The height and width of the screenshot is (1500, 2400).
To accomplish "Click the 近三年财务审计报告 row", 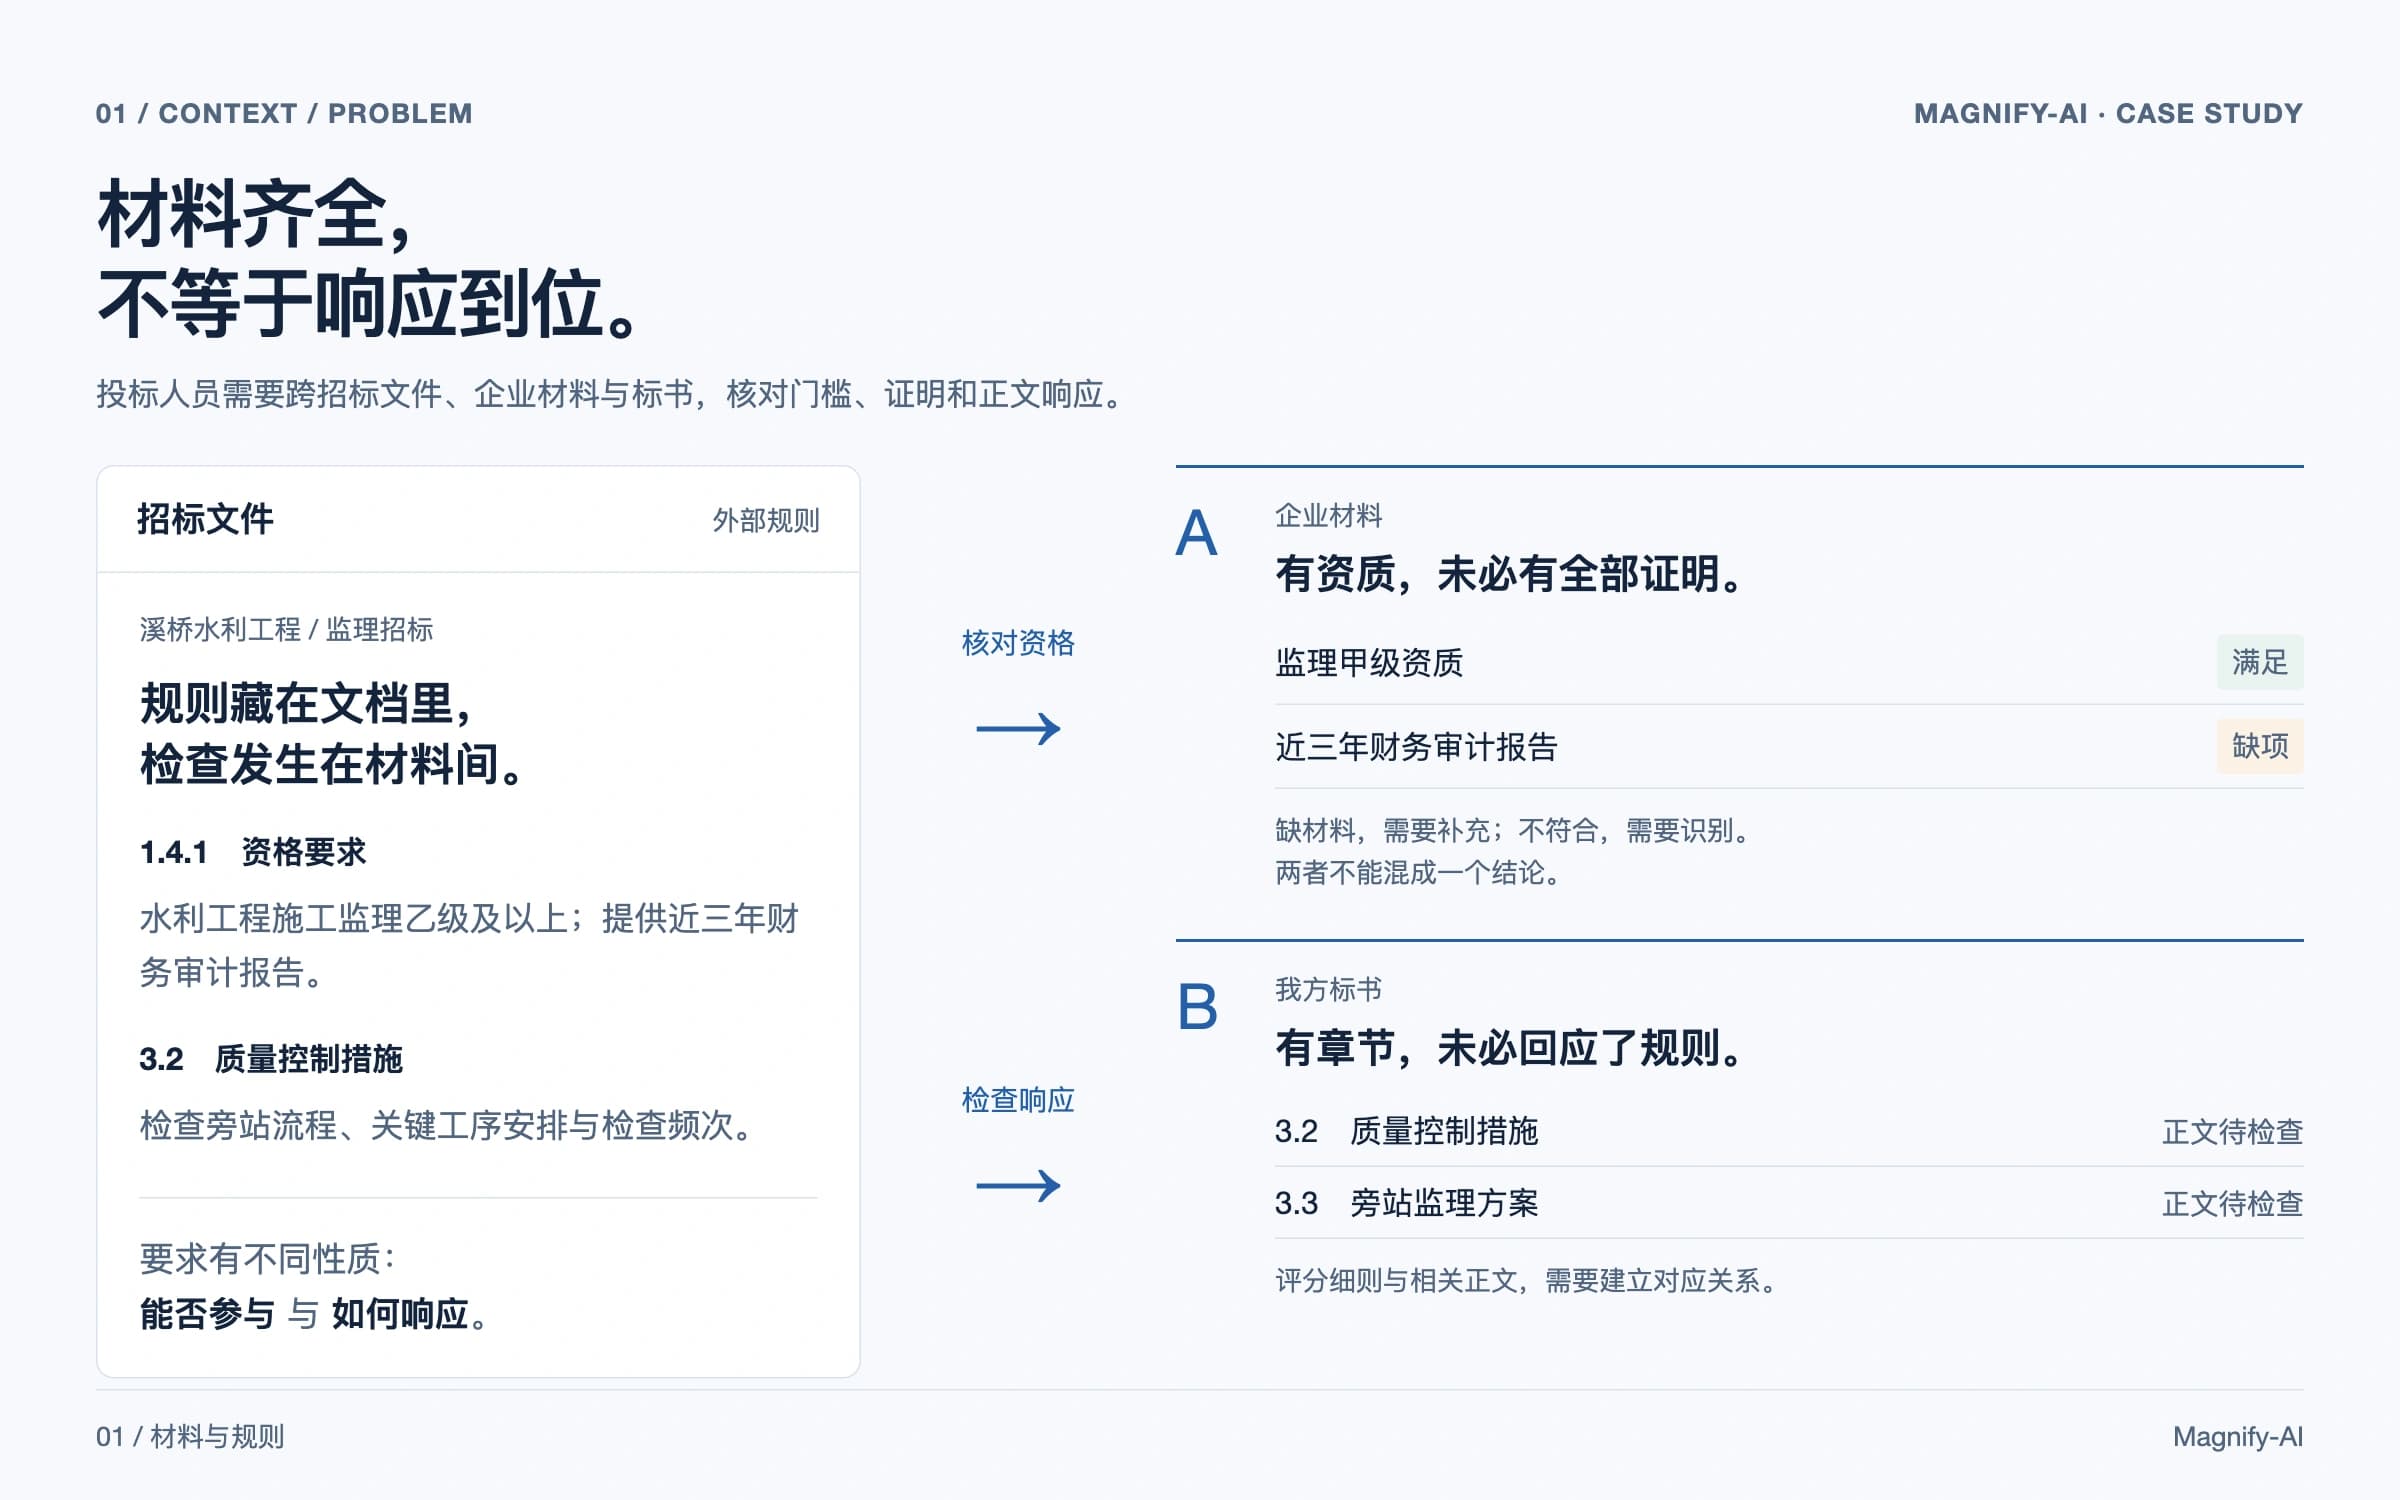I will (1789, 746).
